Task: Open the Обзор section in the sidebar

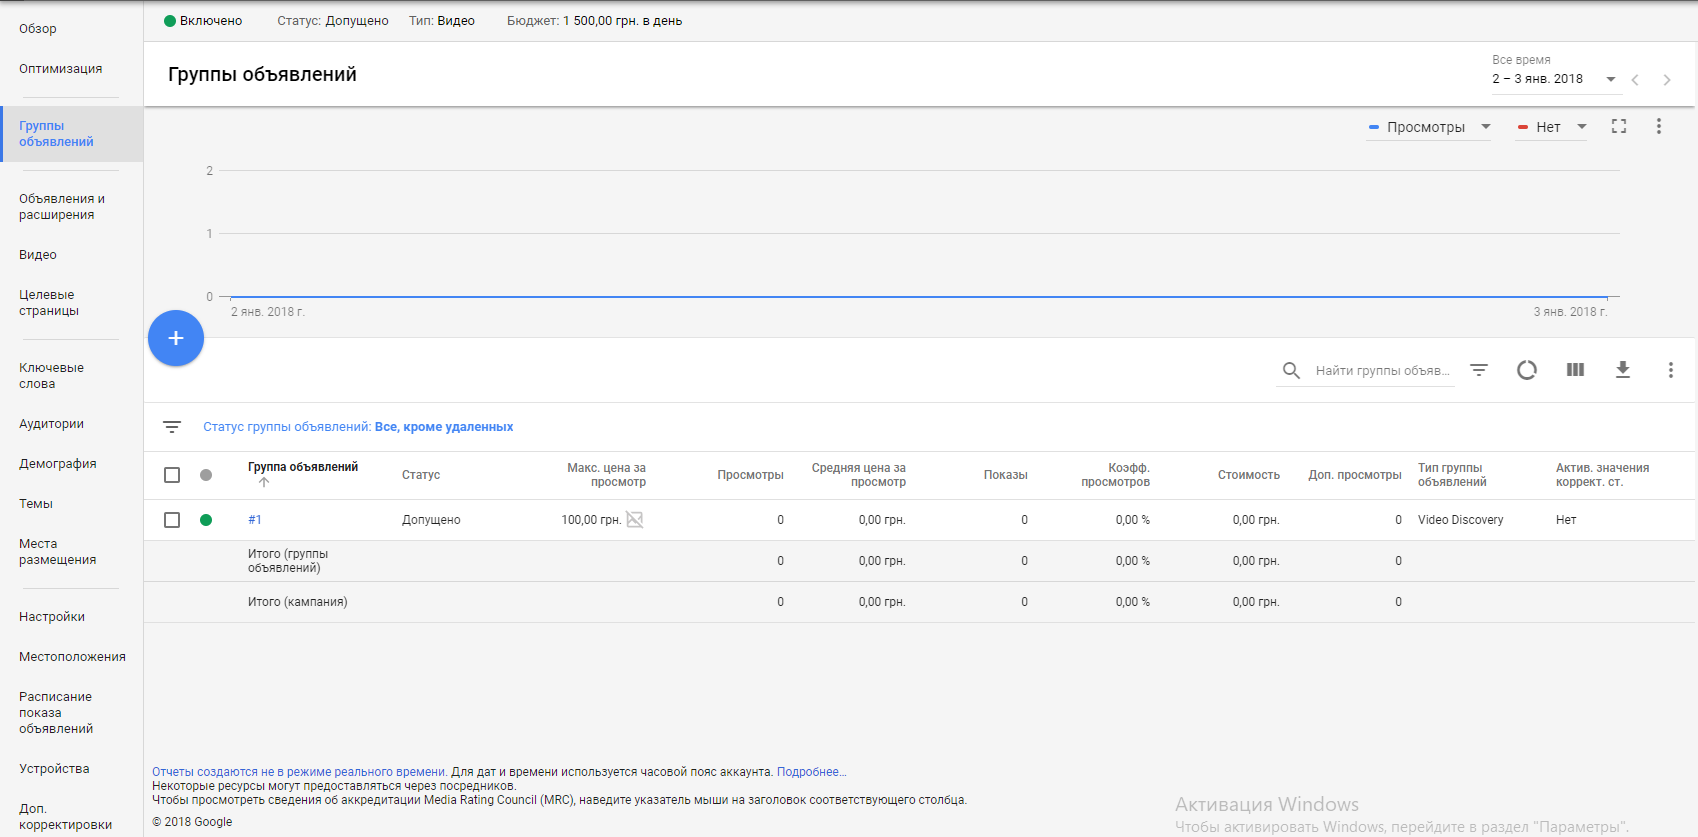Action: (x=38, y=29)
